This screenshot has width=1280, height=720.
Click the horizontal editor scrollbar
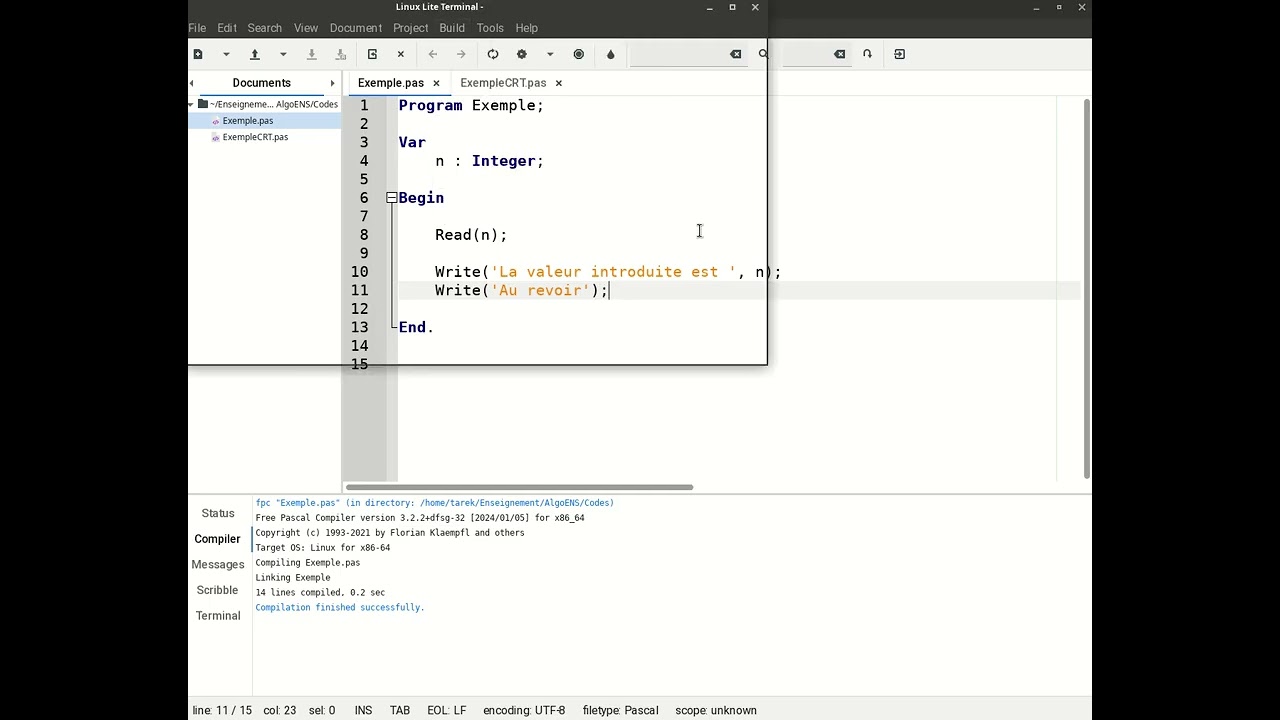pyautogui.click(x=519, y=488)
